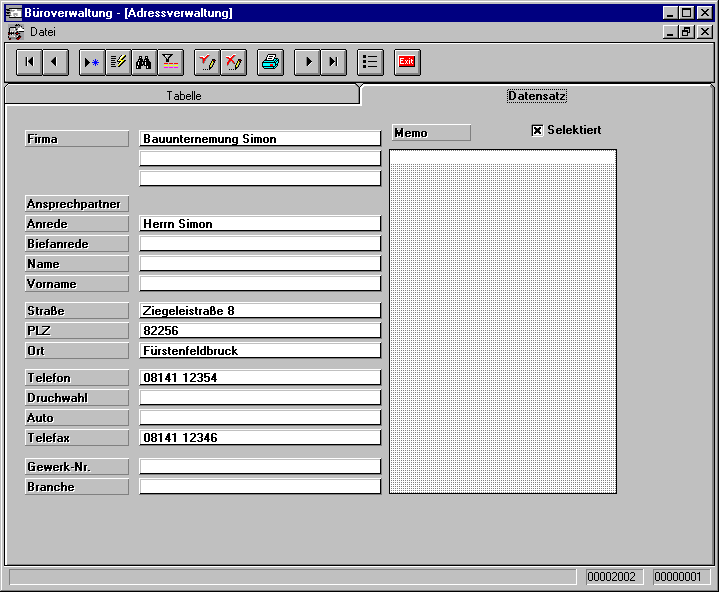Uncheck the Selektiert checkbox
This screenshot has height=592, width=719.
[x=537, y=130]
